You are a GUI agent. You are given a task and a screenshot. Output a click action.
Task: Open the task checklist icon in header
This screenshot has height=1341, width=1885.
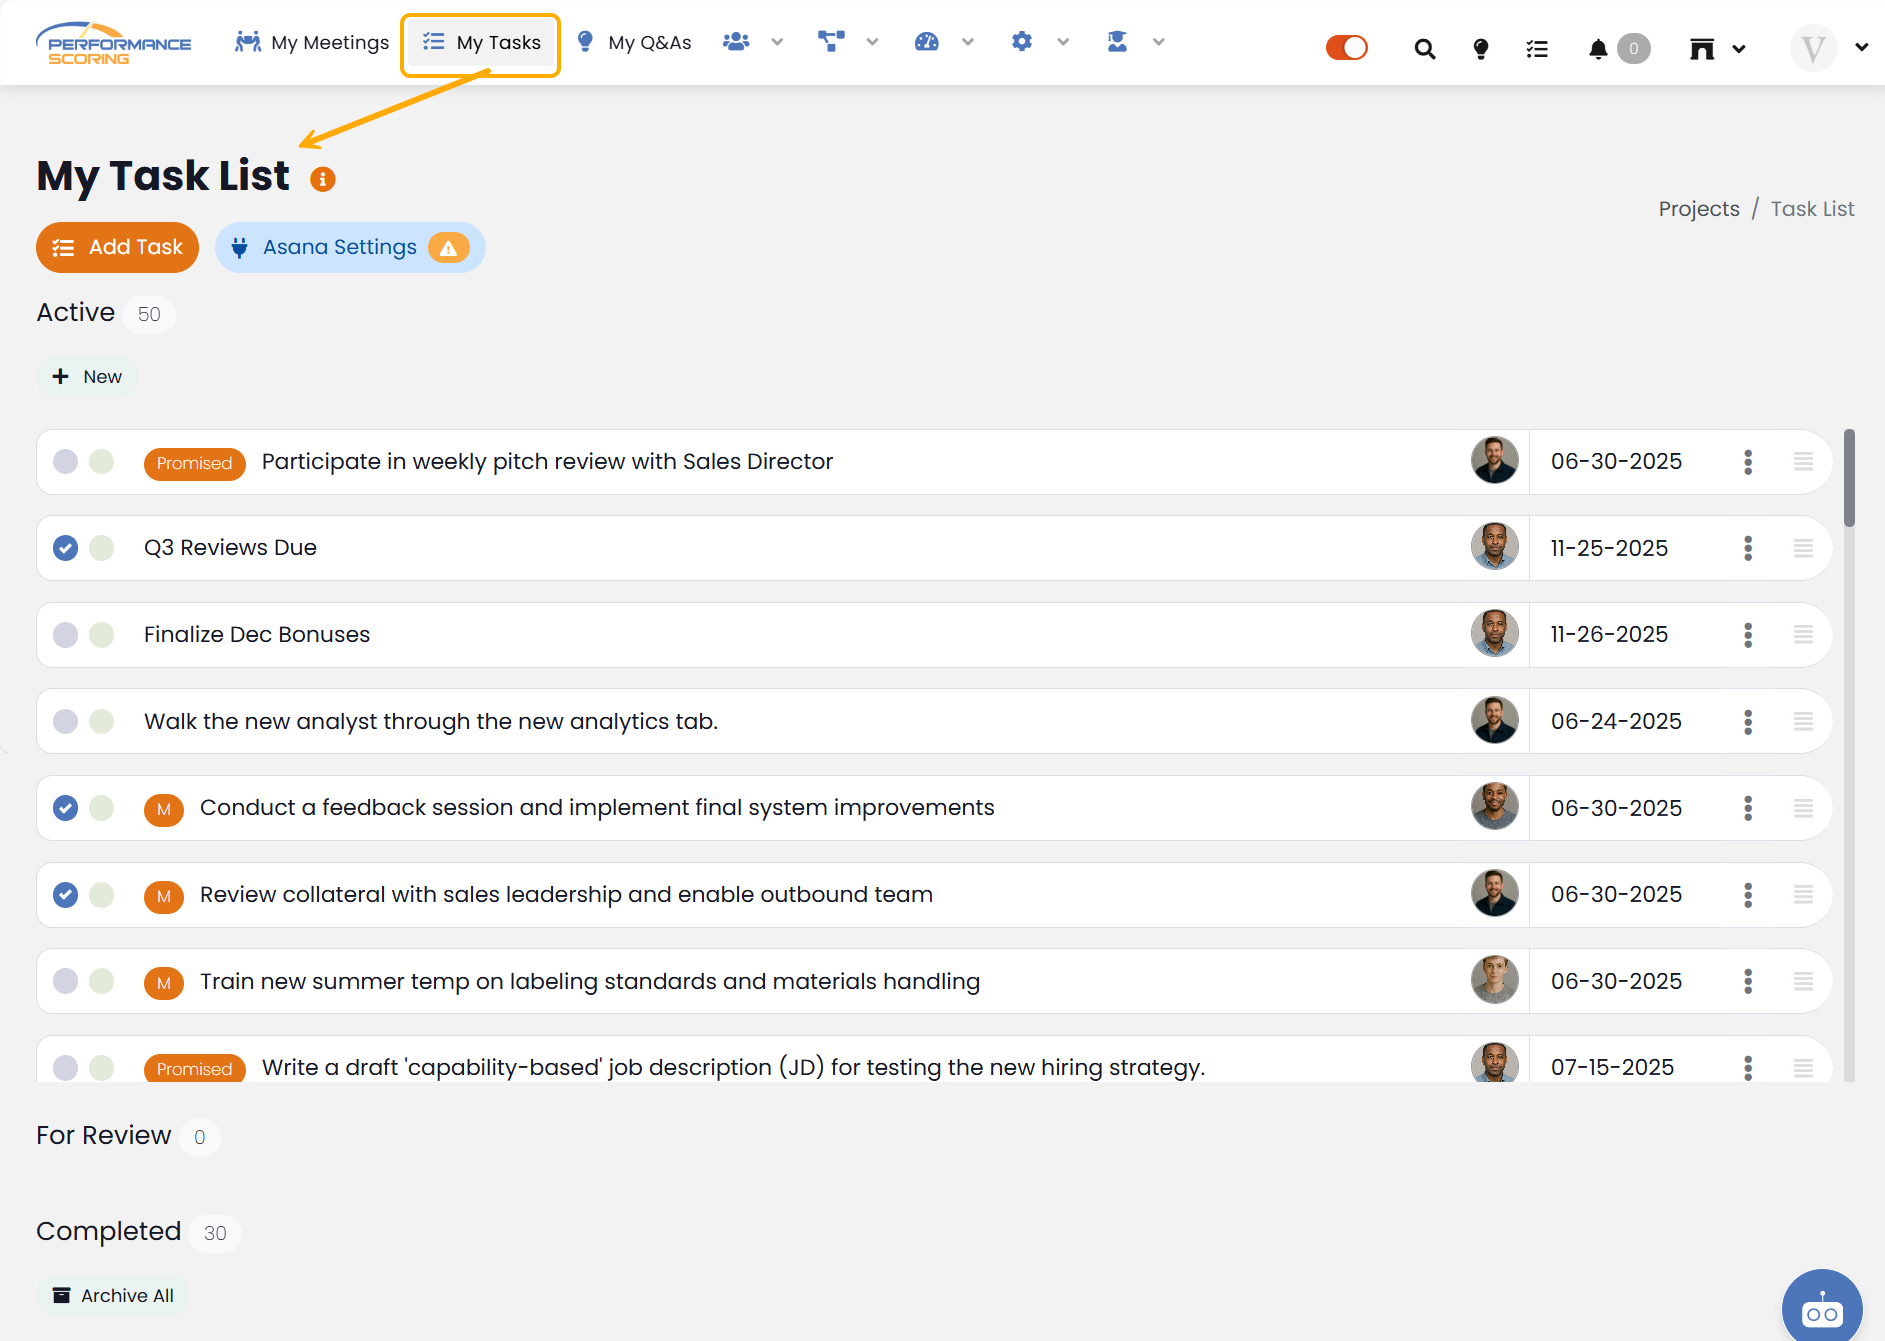tap(1537, 48)
